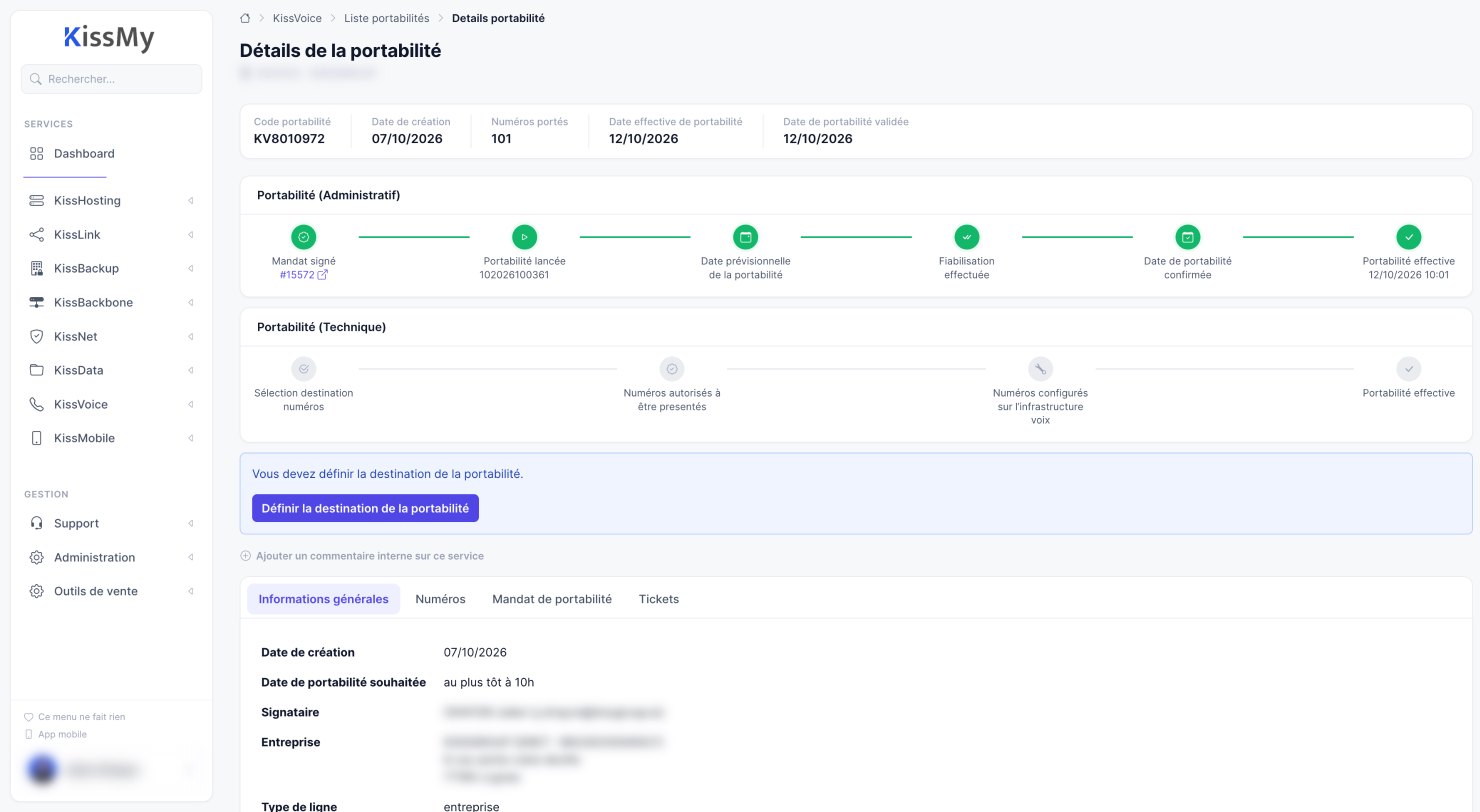Select code portabilité KV8010972

click(289, 139)
